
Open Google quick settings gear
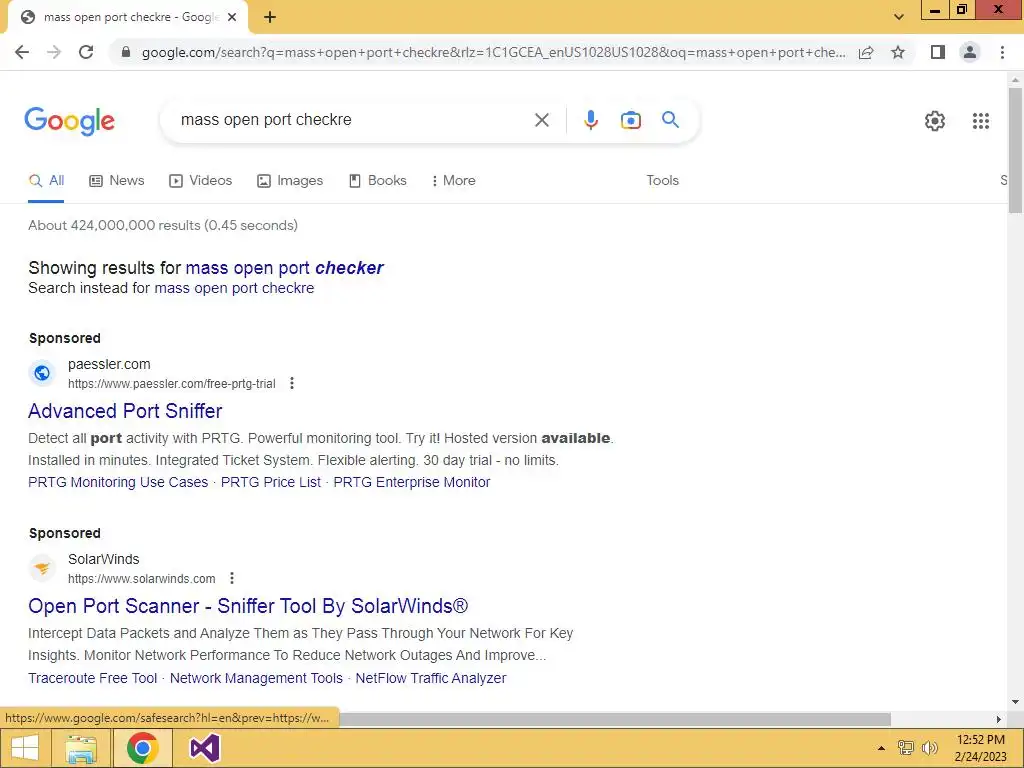pyautogui.click(x=935, y=121)
